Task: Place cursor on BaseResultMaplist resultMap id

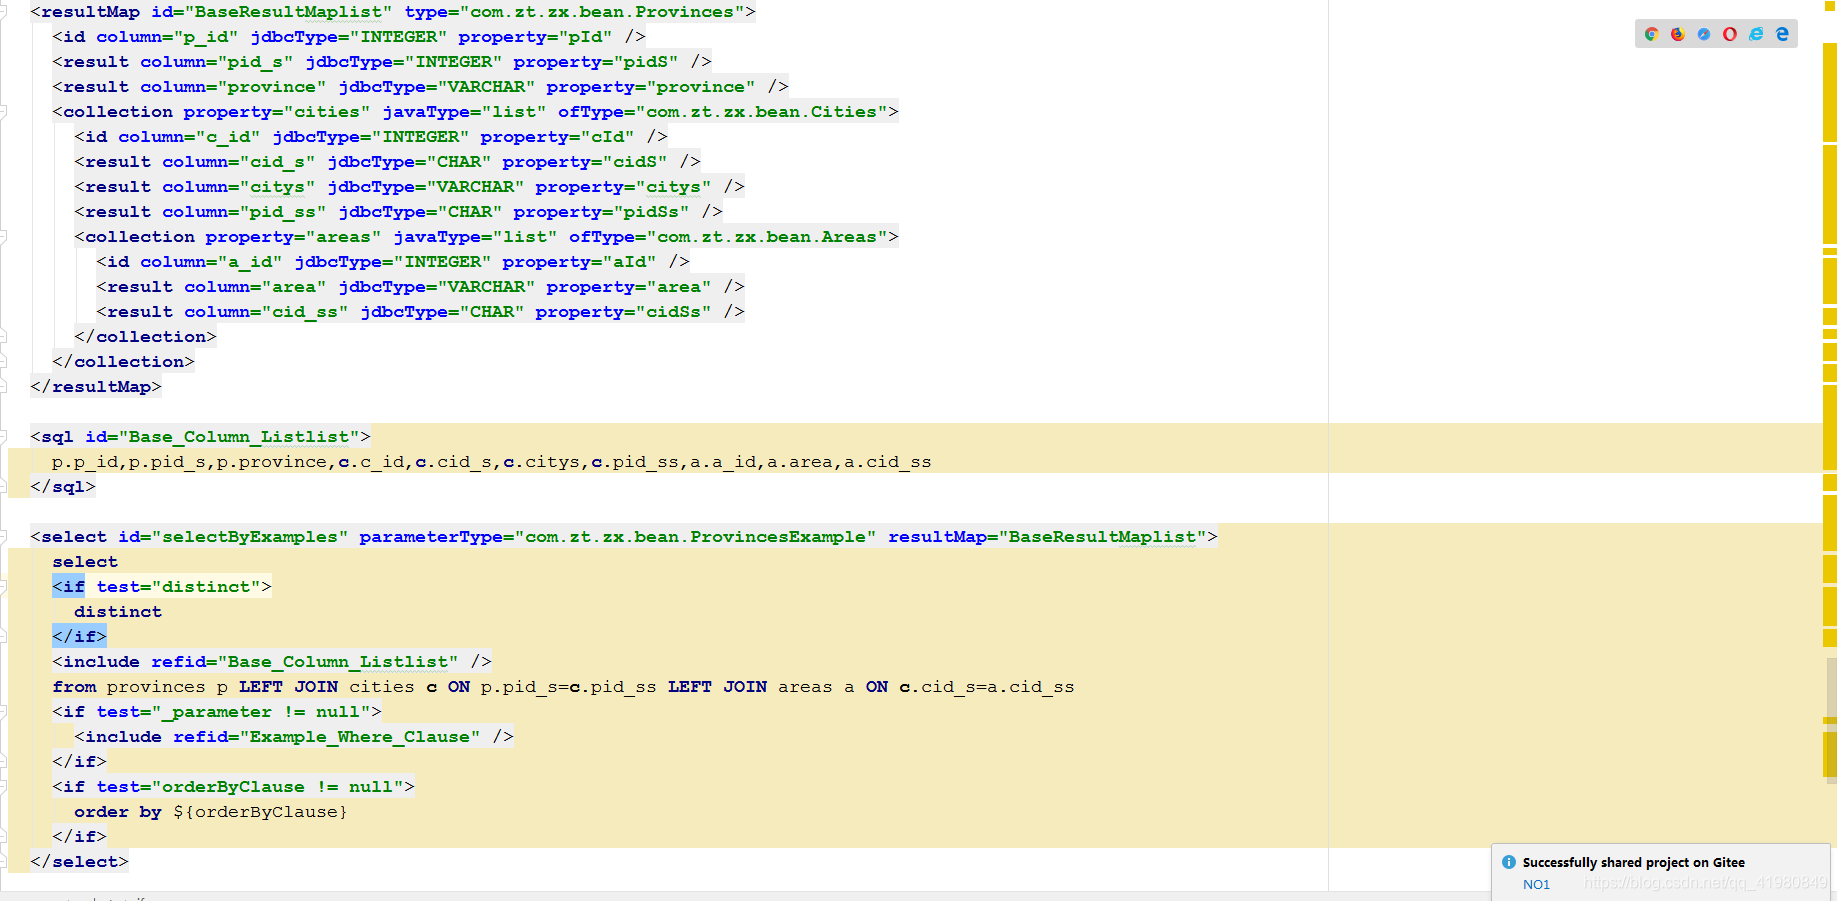Action: point(288,12)
